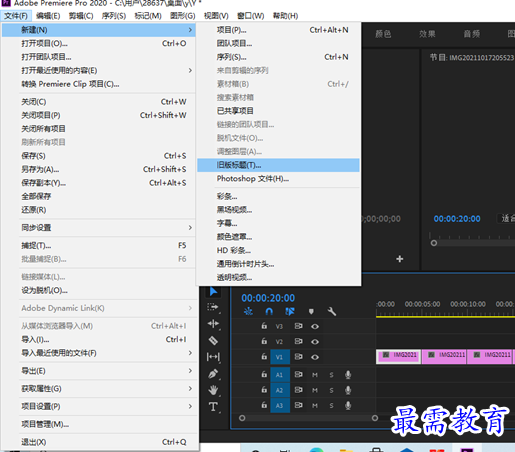
Task: Choose 序列(S)... in New submenu
Action: pyautogui.click(x=278, y=57)
